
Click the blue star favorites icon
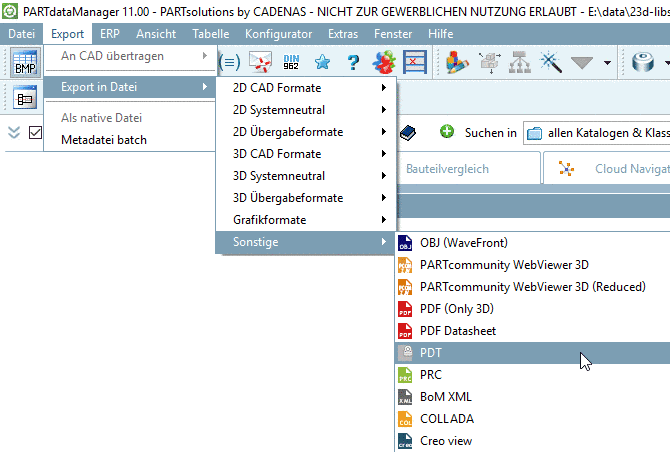point(322,62)
